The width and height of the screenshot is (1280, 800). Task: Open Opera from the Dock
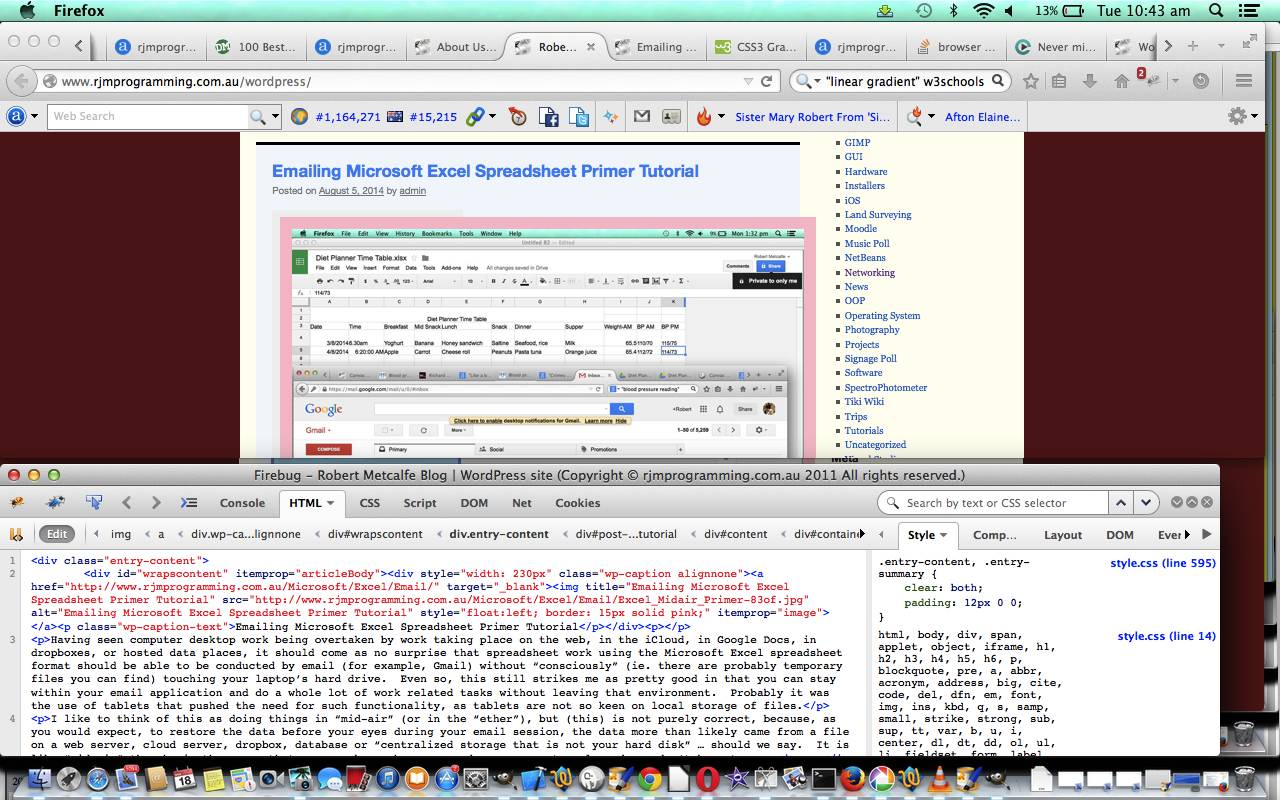coord(707,778)
